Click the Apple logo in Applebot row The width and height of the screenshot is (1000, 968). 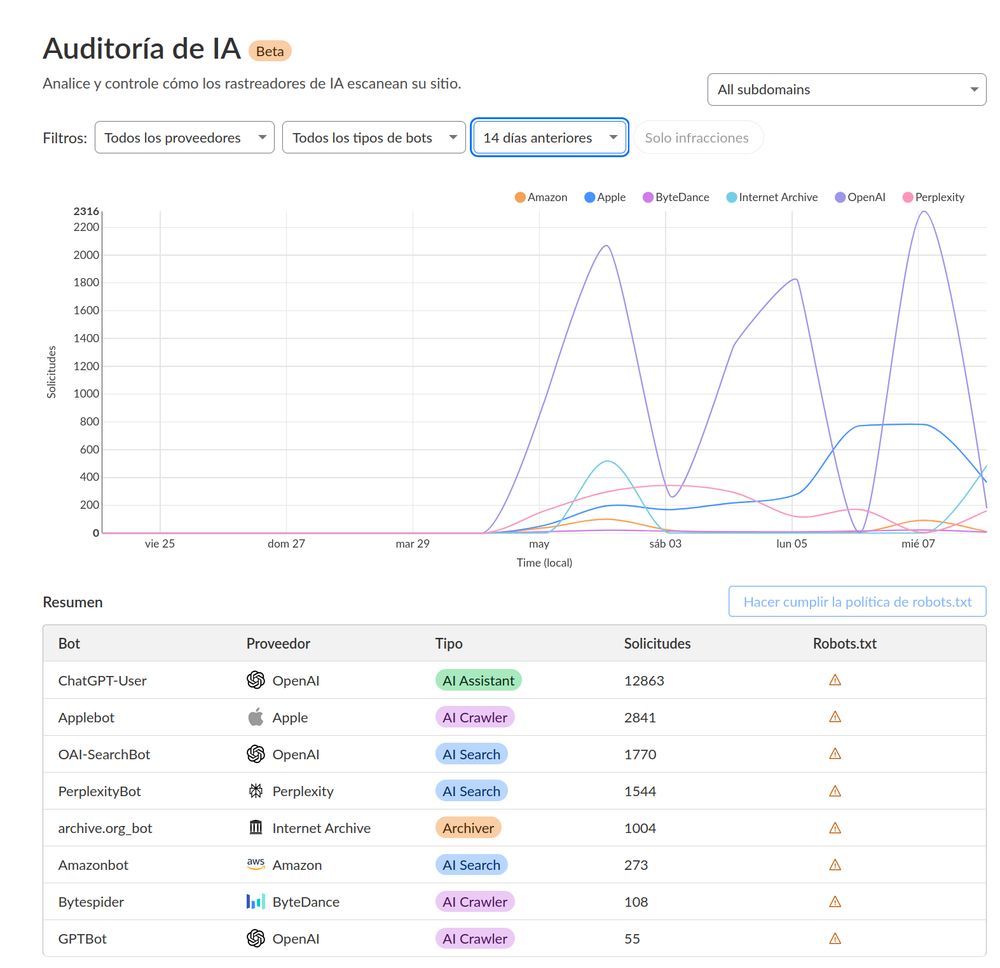click(x=256, y=717)
